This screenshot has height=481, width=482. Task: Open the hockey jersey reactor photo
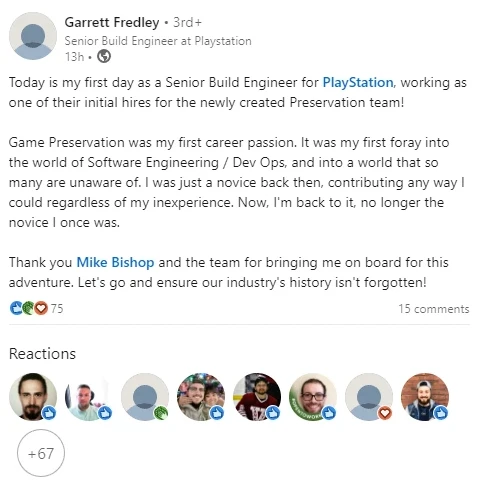pyautogui.click(x=257, y=397)
